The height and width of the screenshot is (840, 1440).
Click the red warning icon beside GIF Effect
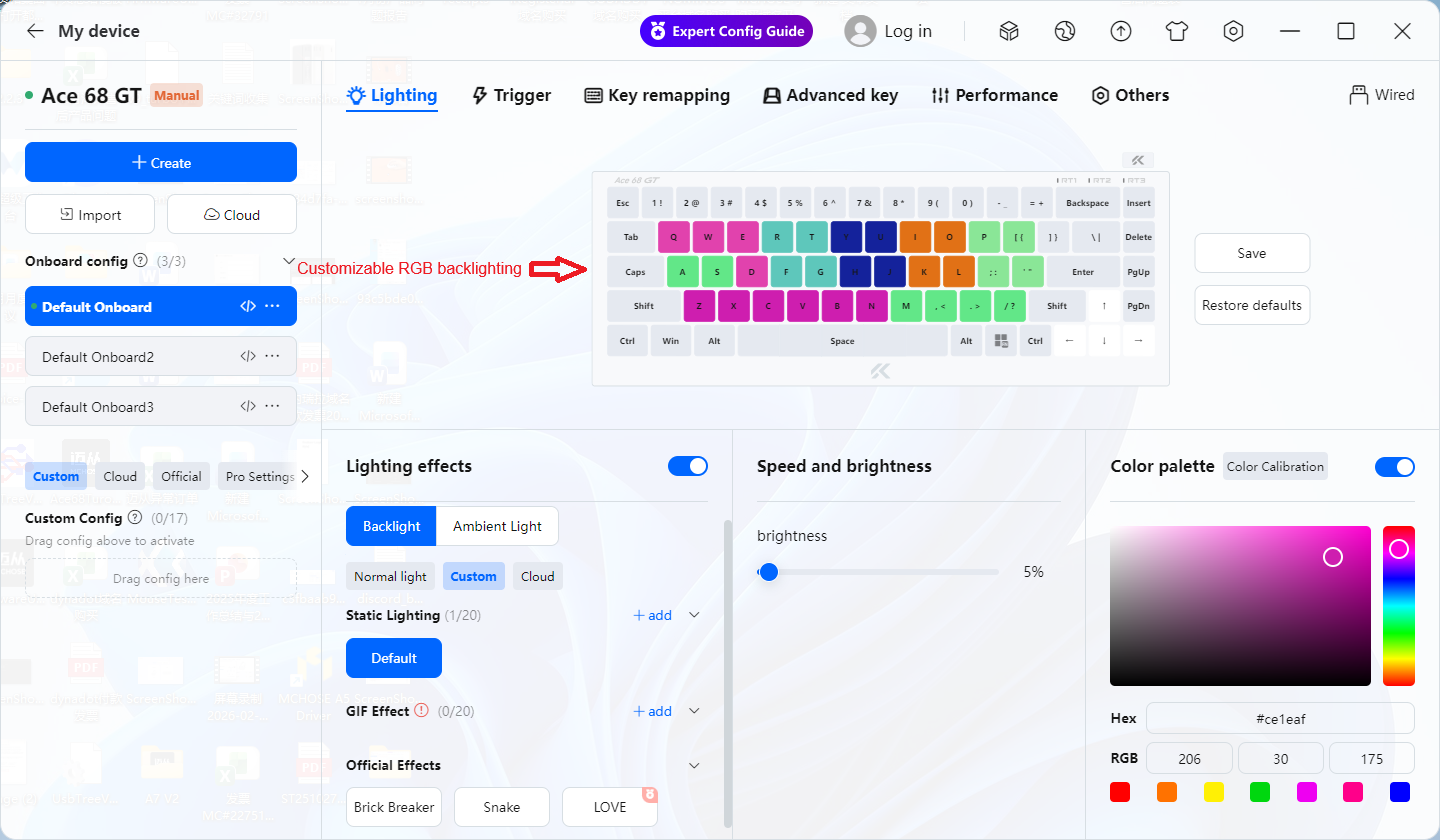(421, 711)
